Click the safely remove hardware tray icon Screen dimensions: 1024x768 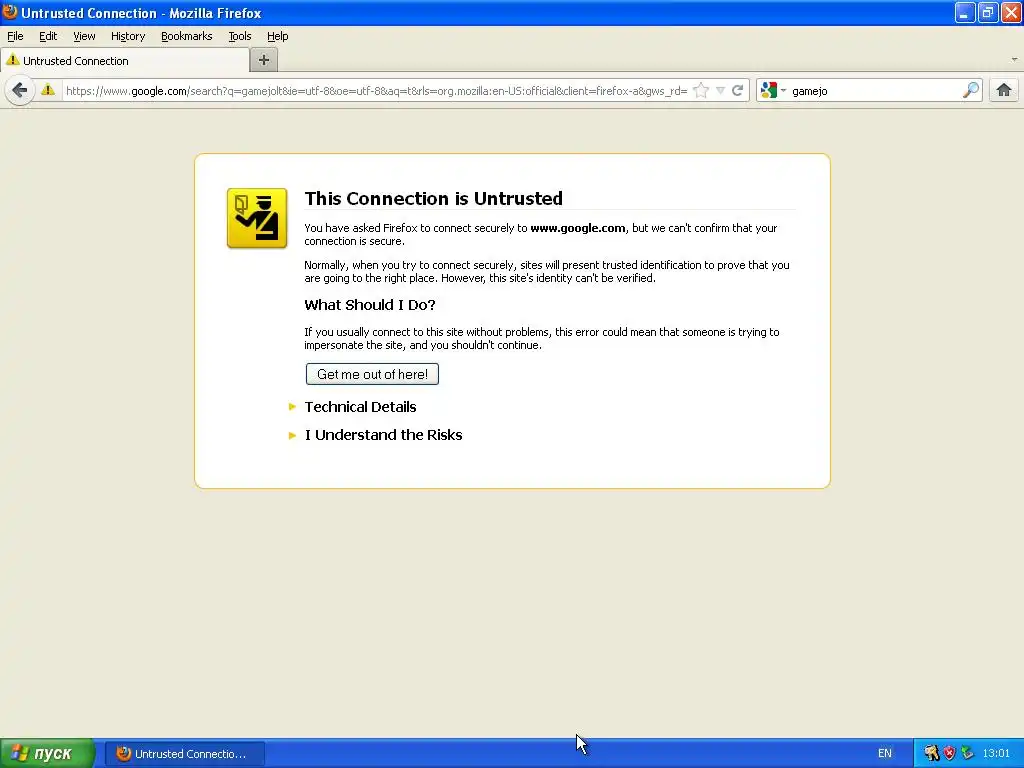pos(967,753)
